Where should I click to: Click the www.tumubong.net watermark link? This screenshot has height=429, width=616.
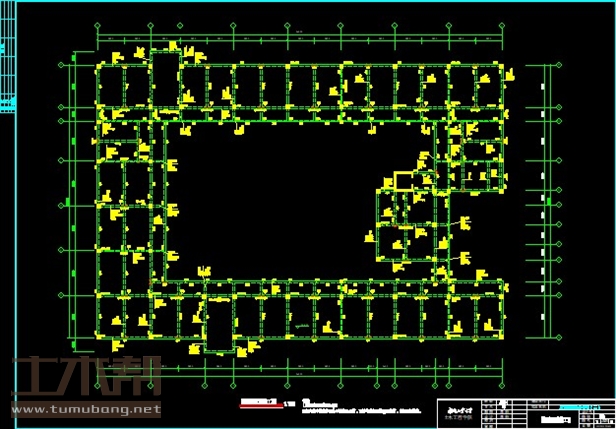point(85,409)
